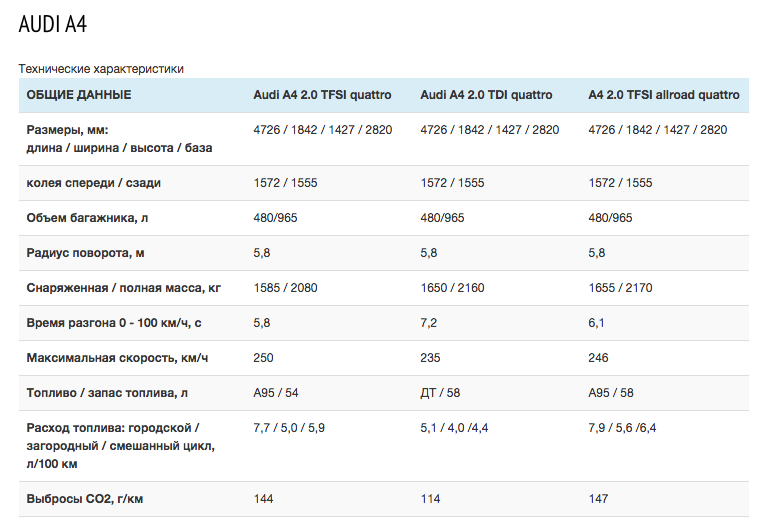Image resolution: width=763 pixels, height=521 pixels.
Task: Click consumption value '5,1 / 4,0 /4,4'
Action: click(454, 428)
